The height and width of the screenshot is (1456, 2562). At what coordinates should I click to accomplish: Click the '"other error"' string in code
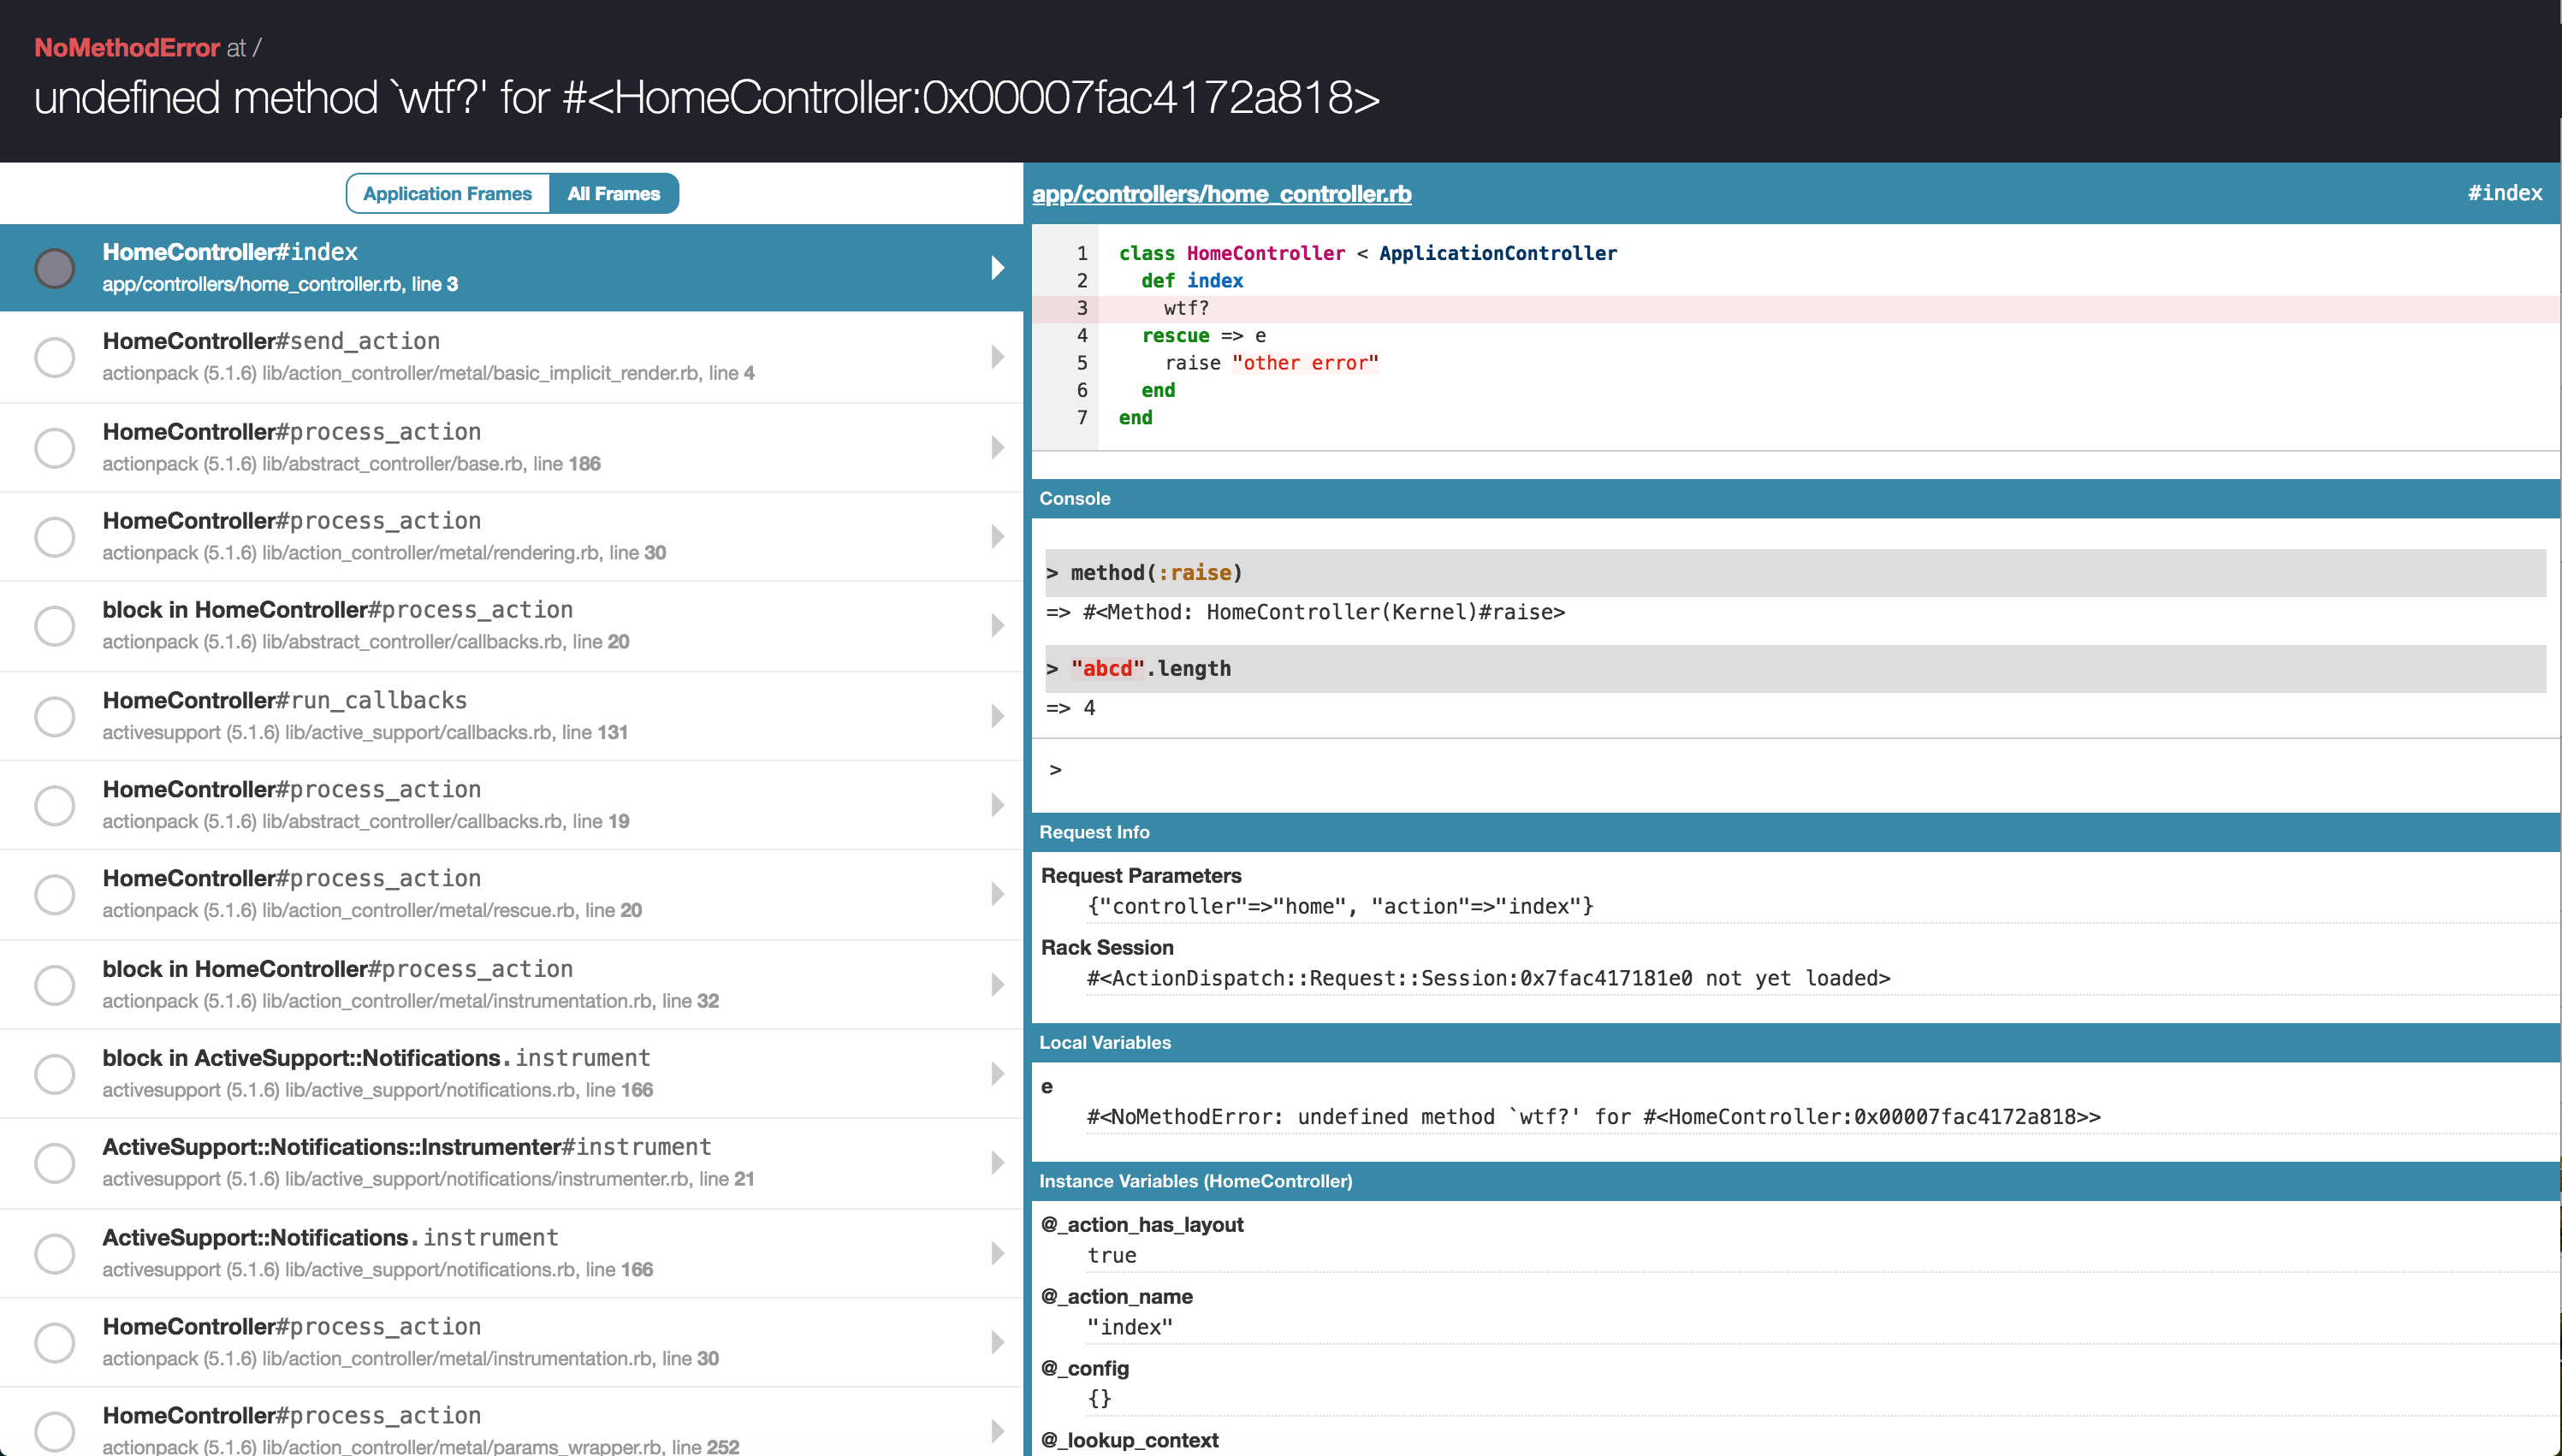coord(1305,363)
